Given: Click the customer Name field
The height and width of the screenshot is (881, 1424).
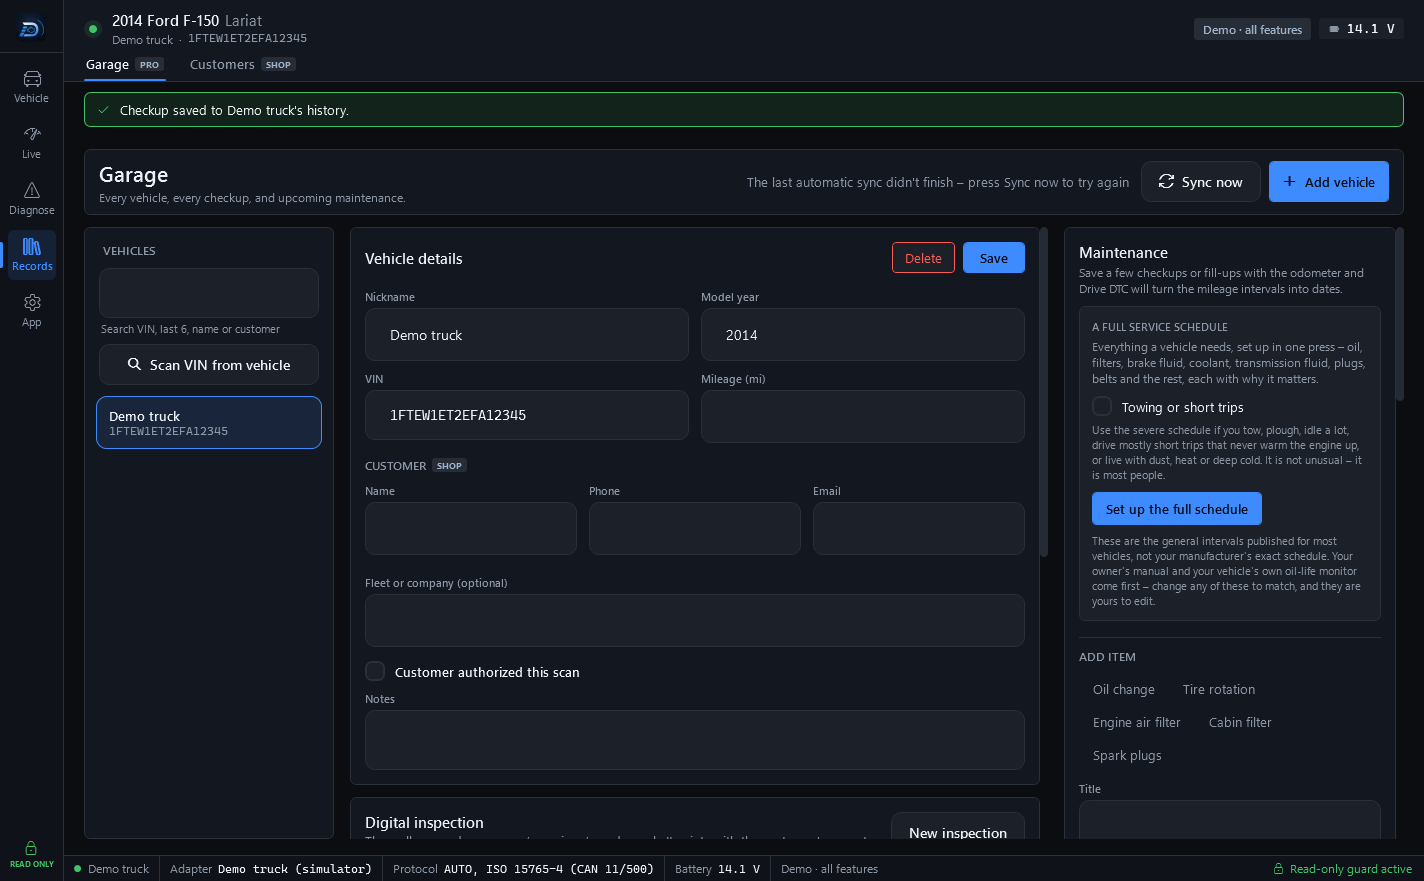Looking at the screenshot, I should click(471, 528).
